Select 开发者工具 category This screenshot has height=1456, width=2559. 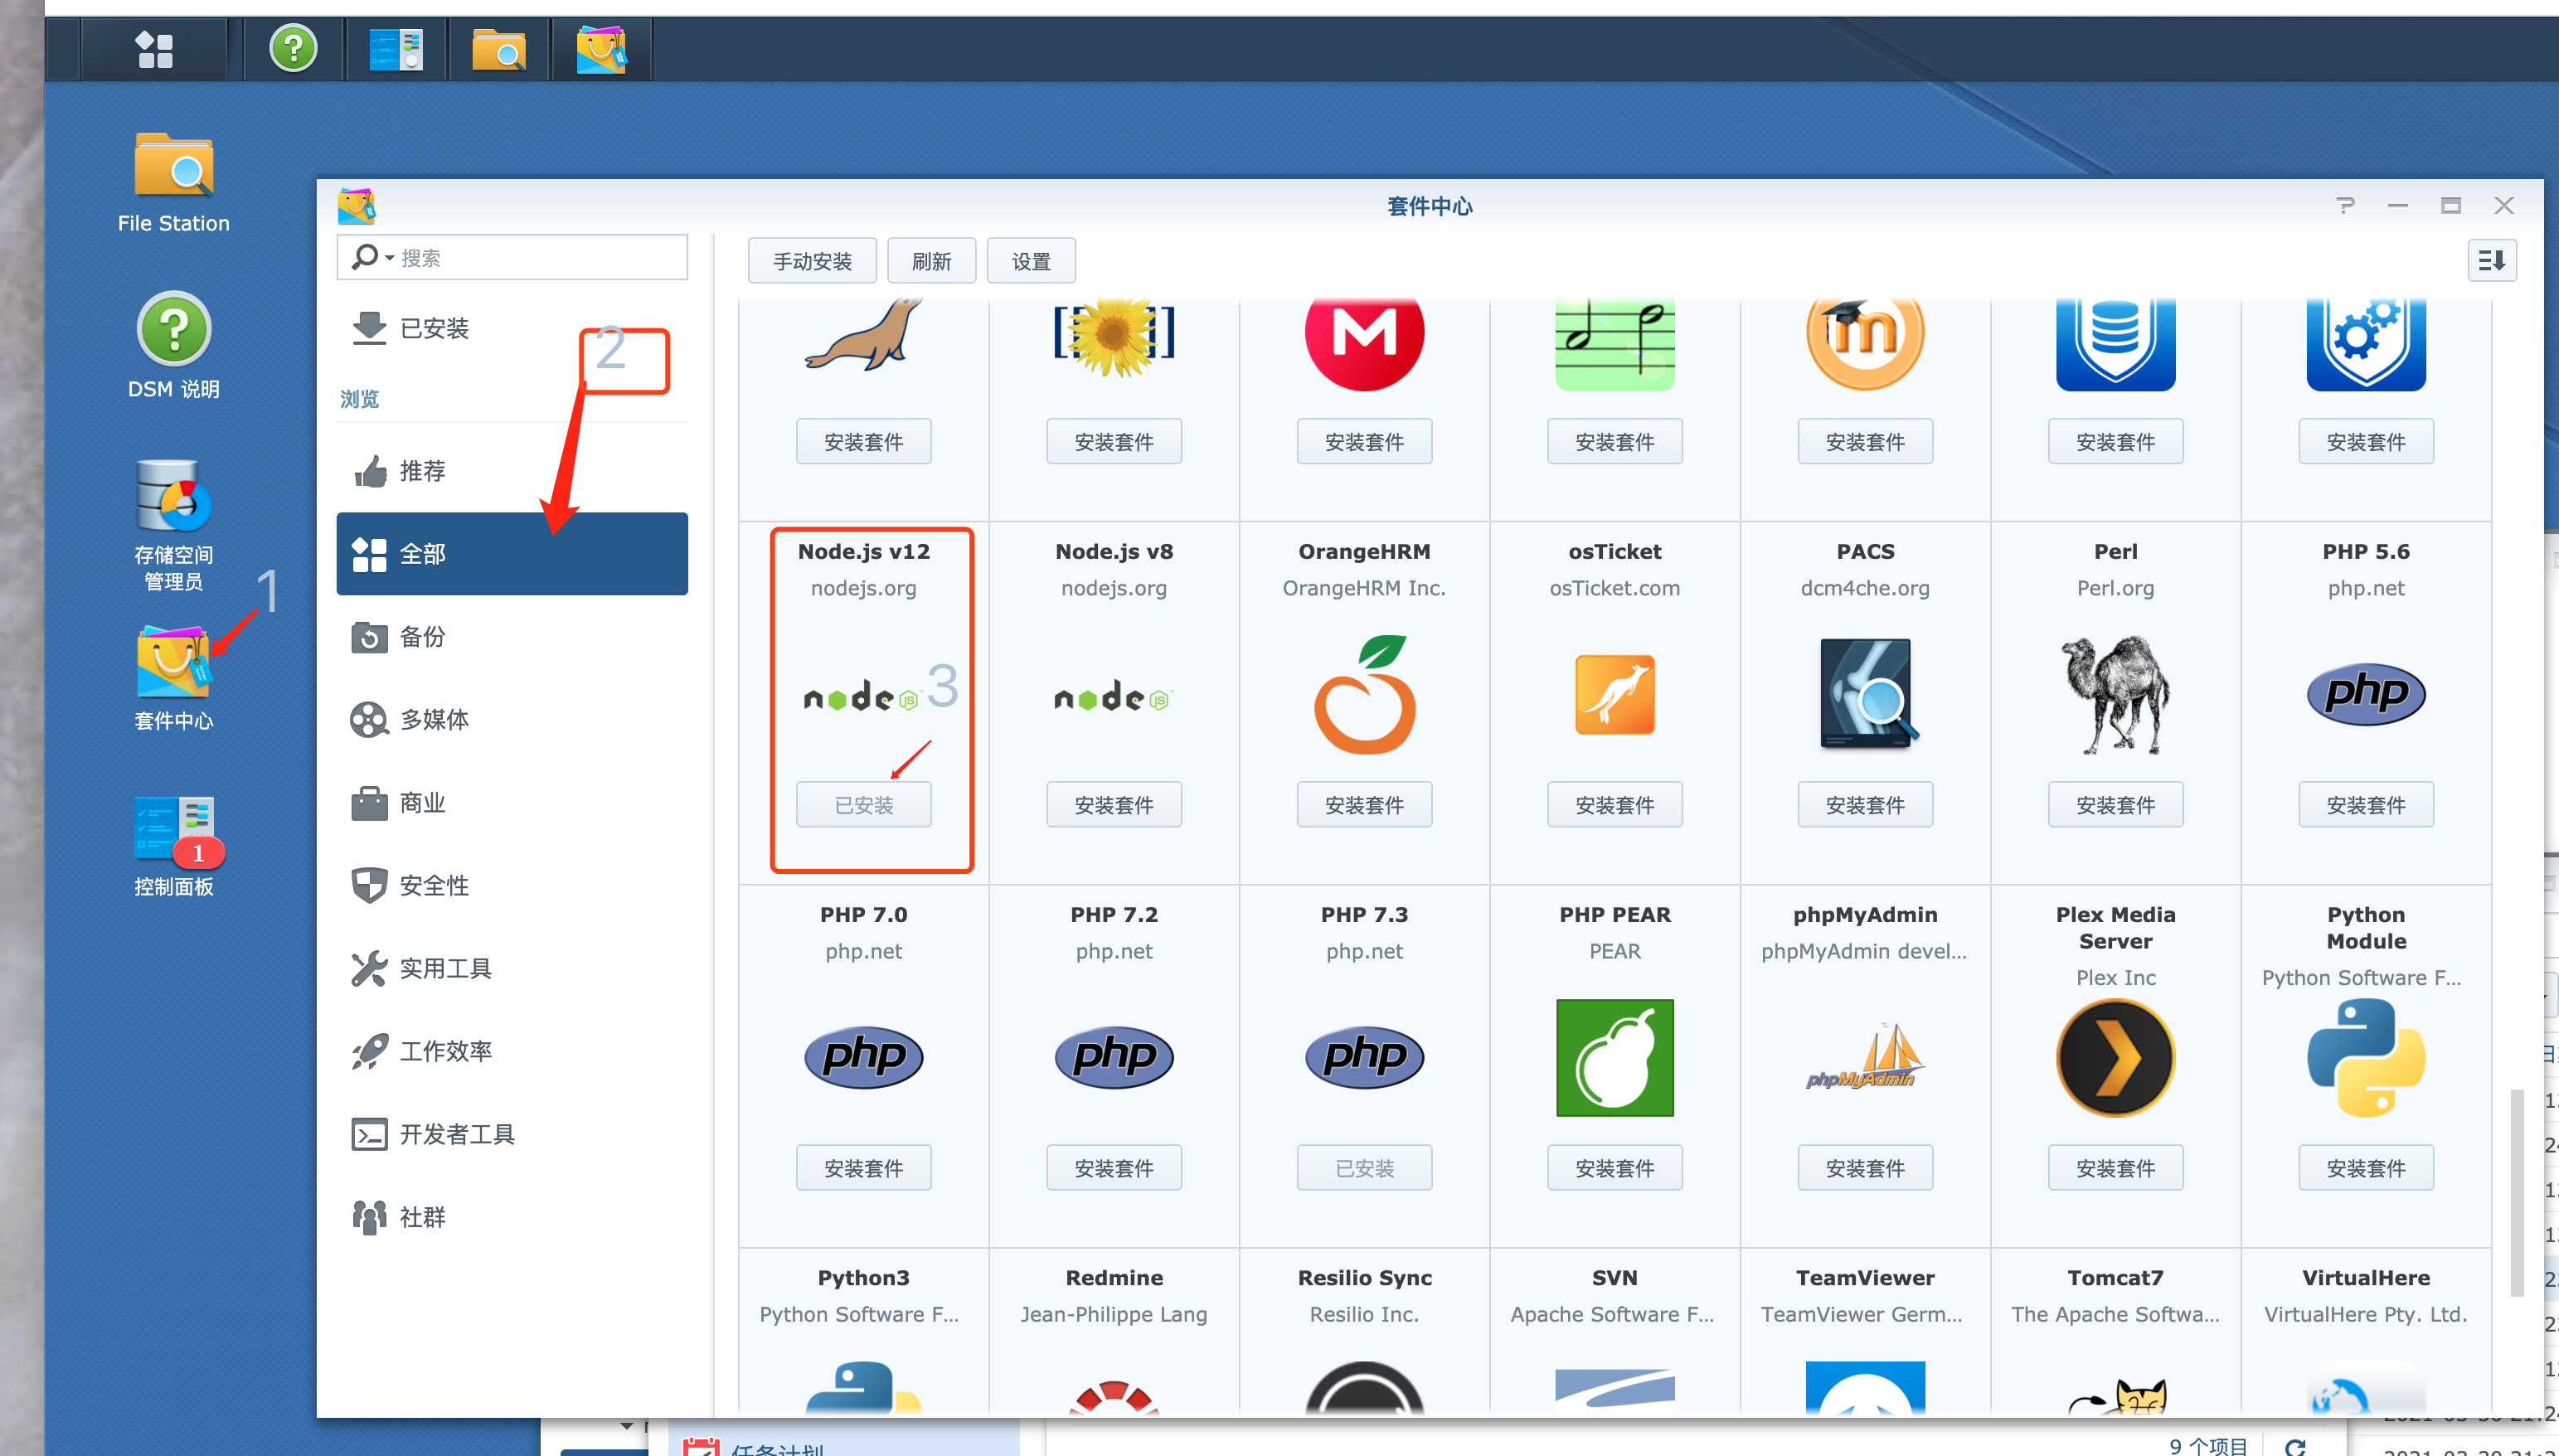point(512,1134)
